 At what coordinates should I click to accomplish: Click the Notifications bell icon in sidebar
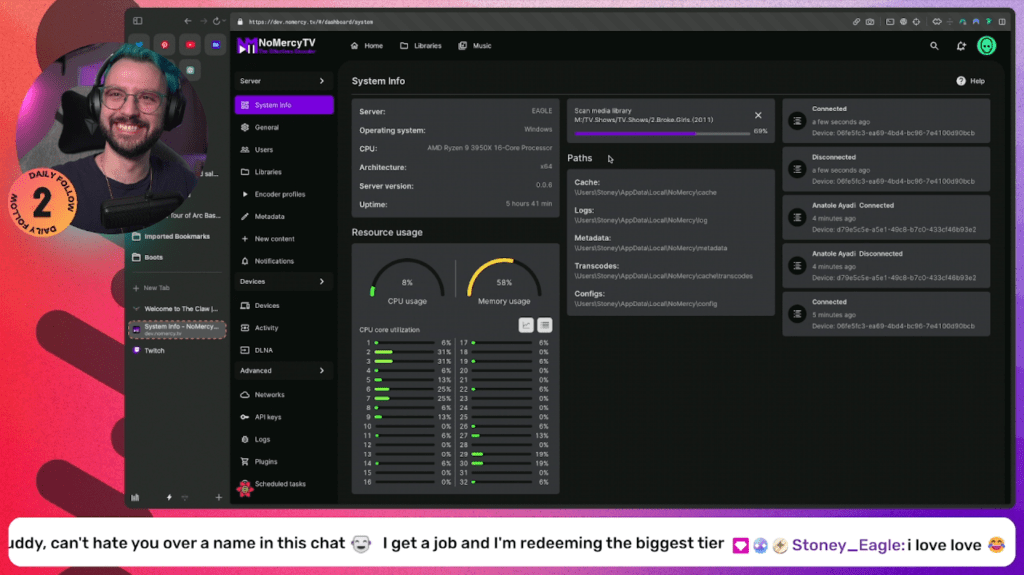245,261
